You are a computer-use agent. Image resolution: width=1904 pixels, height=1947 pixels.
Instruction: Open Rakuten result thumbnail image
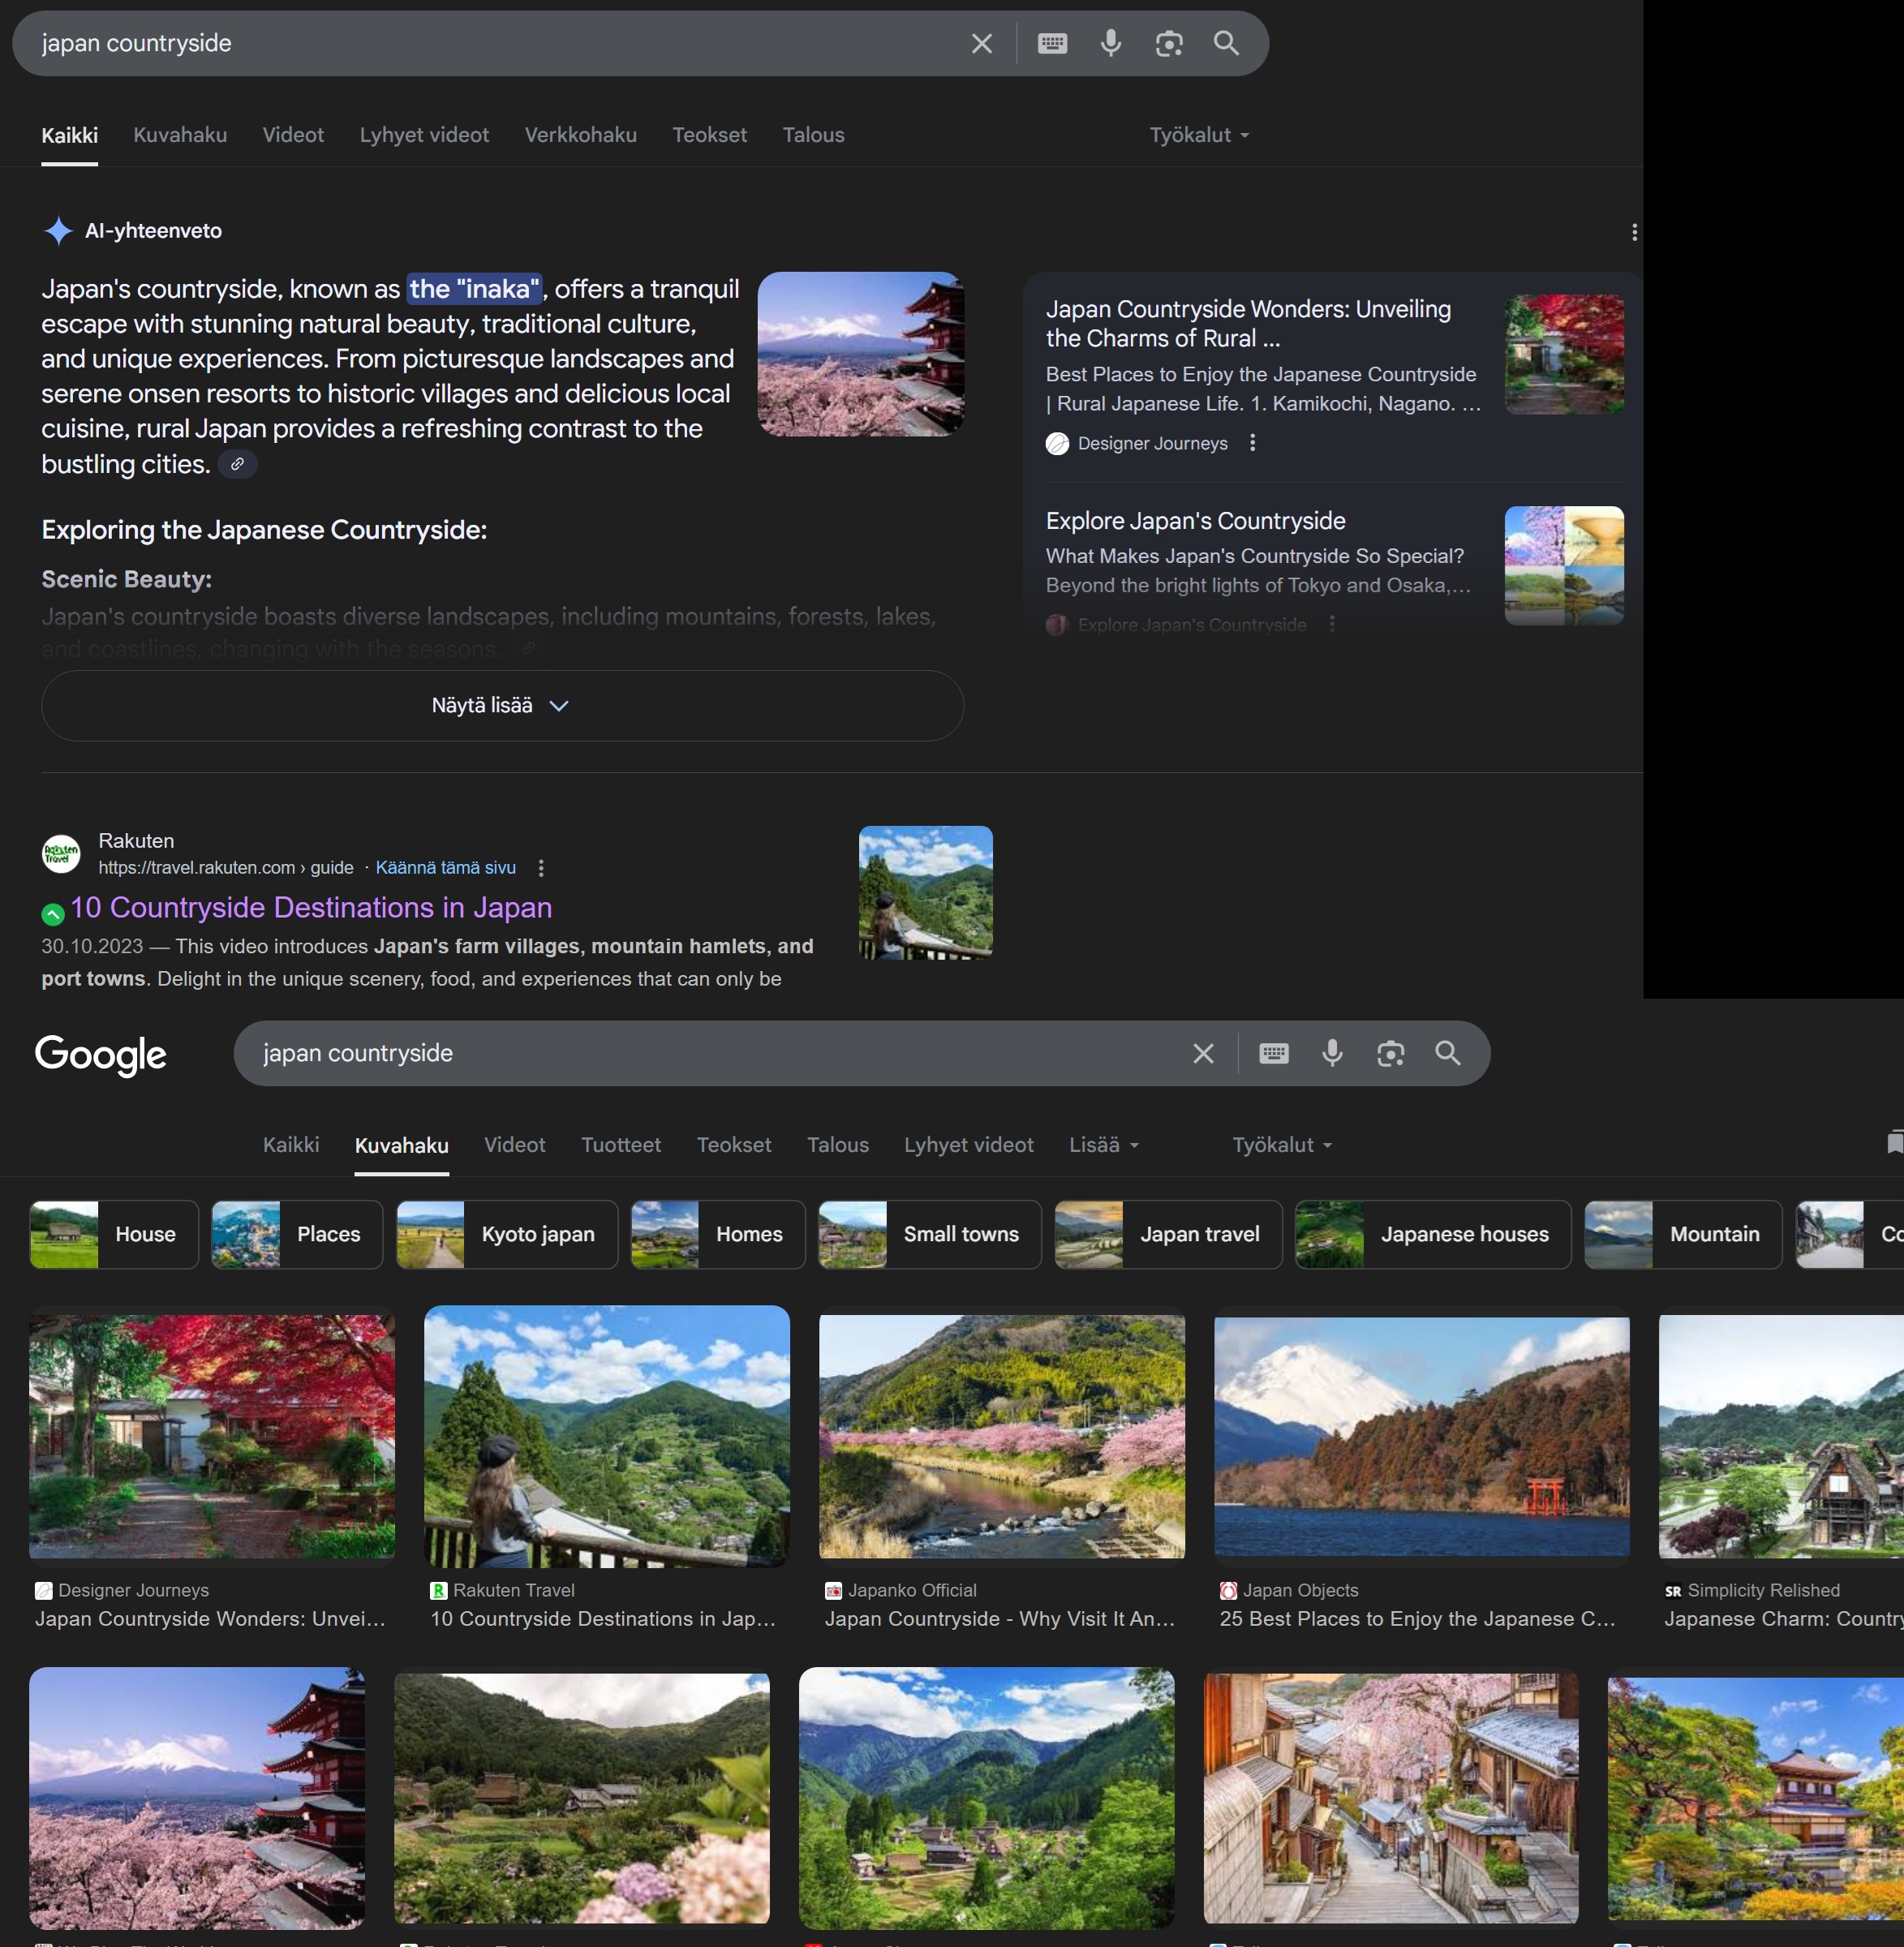click(x=926, y=893)
